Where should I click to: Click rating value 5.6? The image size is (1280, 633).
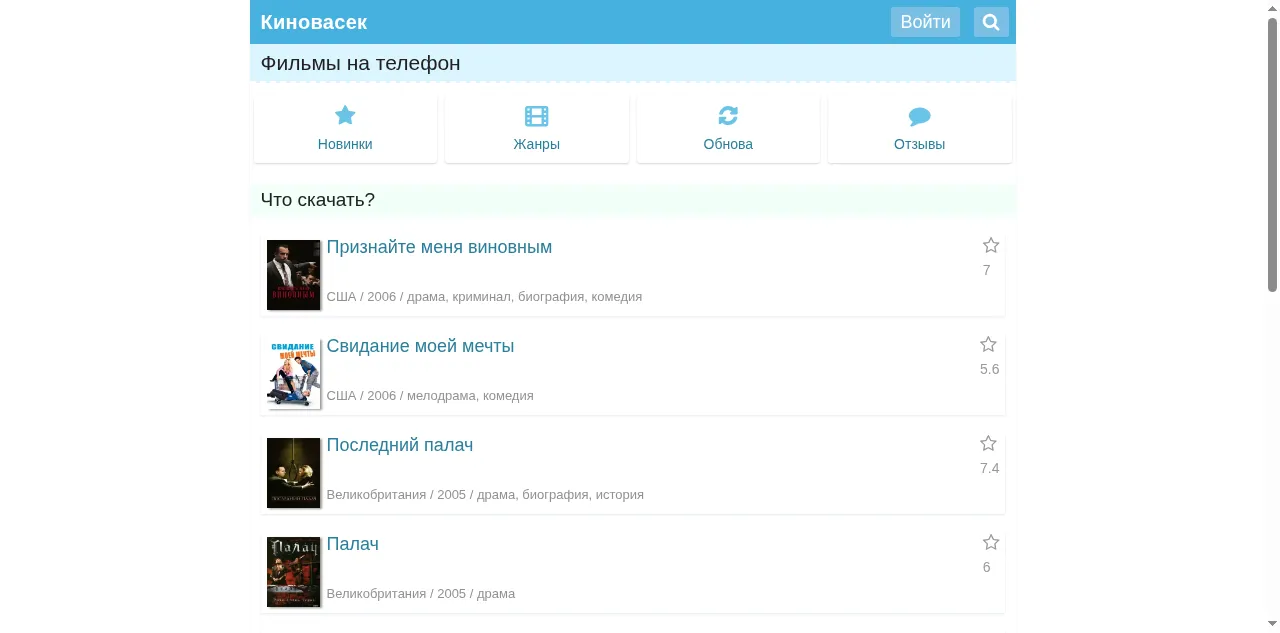989,369
